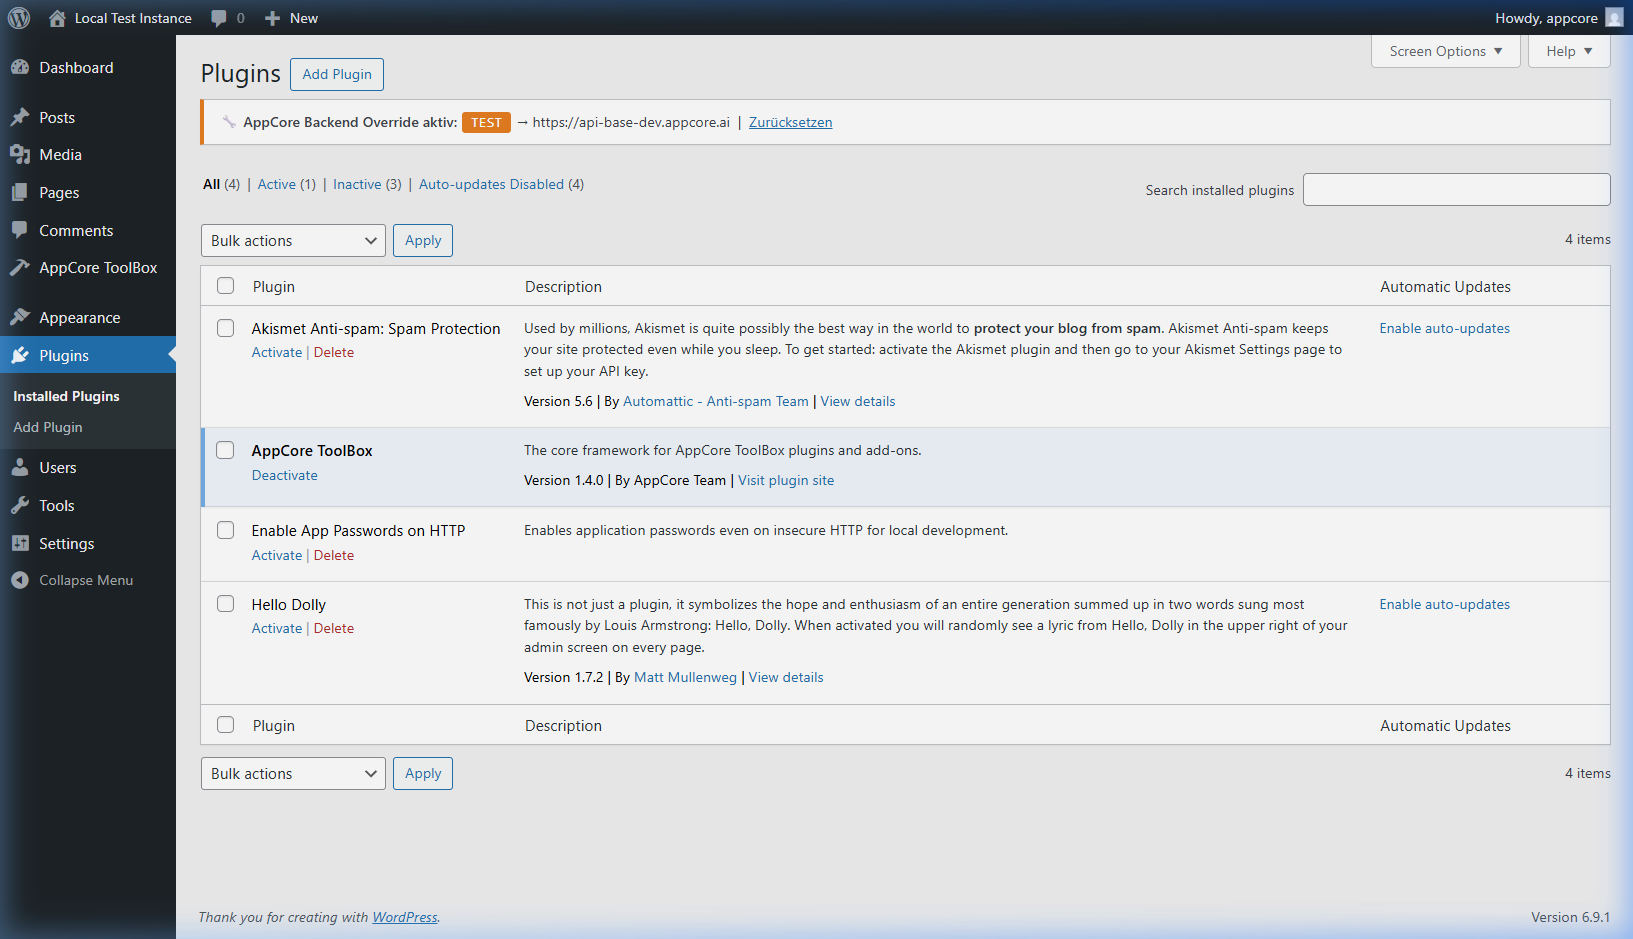The width and height of the screenshot is (1633, 939).
Task: Check the select-all plugins checkbox
Action: coord(225,285)
